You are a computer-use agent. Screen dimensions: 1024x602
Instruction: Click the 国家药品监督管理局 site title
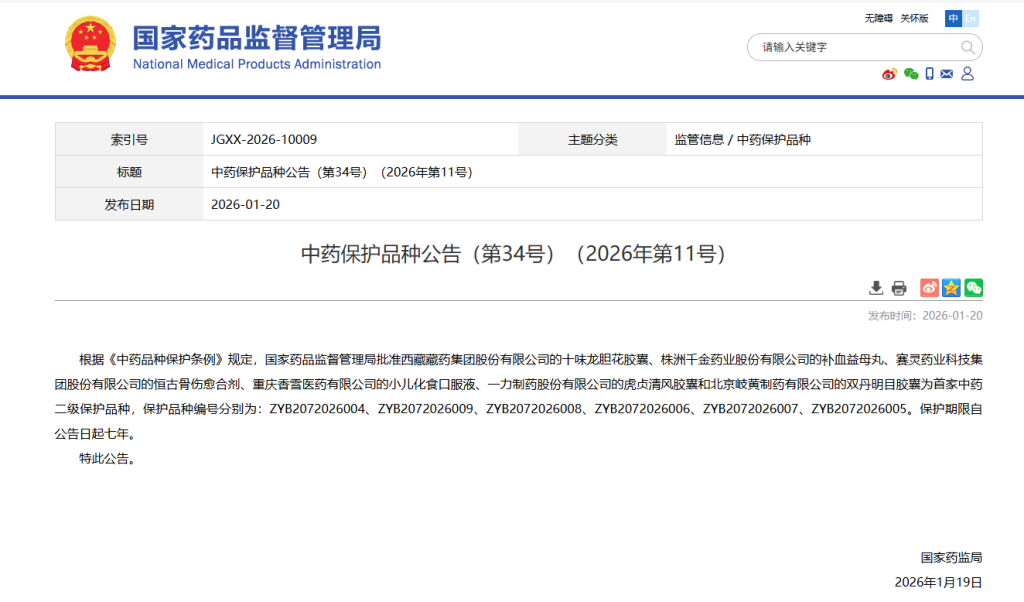[257, 39]
